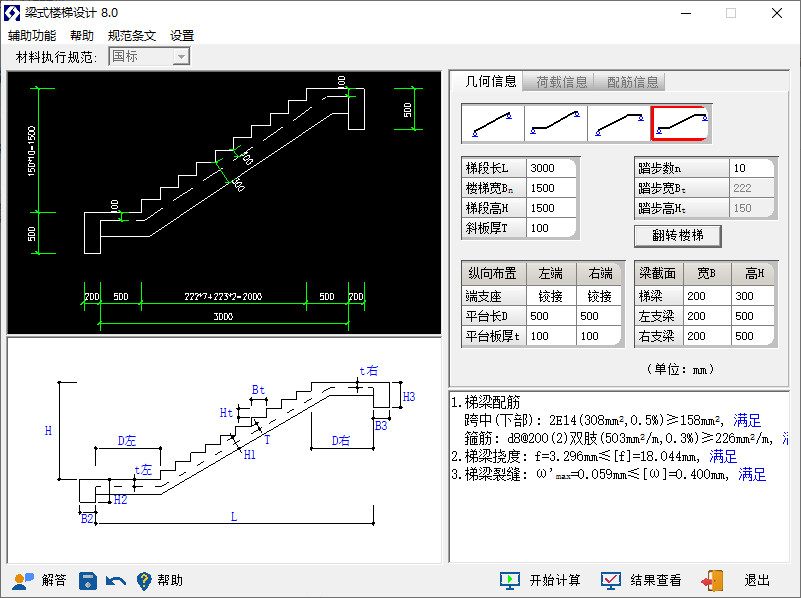This screenshot has width=801, height=598.
Task: Click the 帮助 label in bottom bar
Action: pos(170,581)
